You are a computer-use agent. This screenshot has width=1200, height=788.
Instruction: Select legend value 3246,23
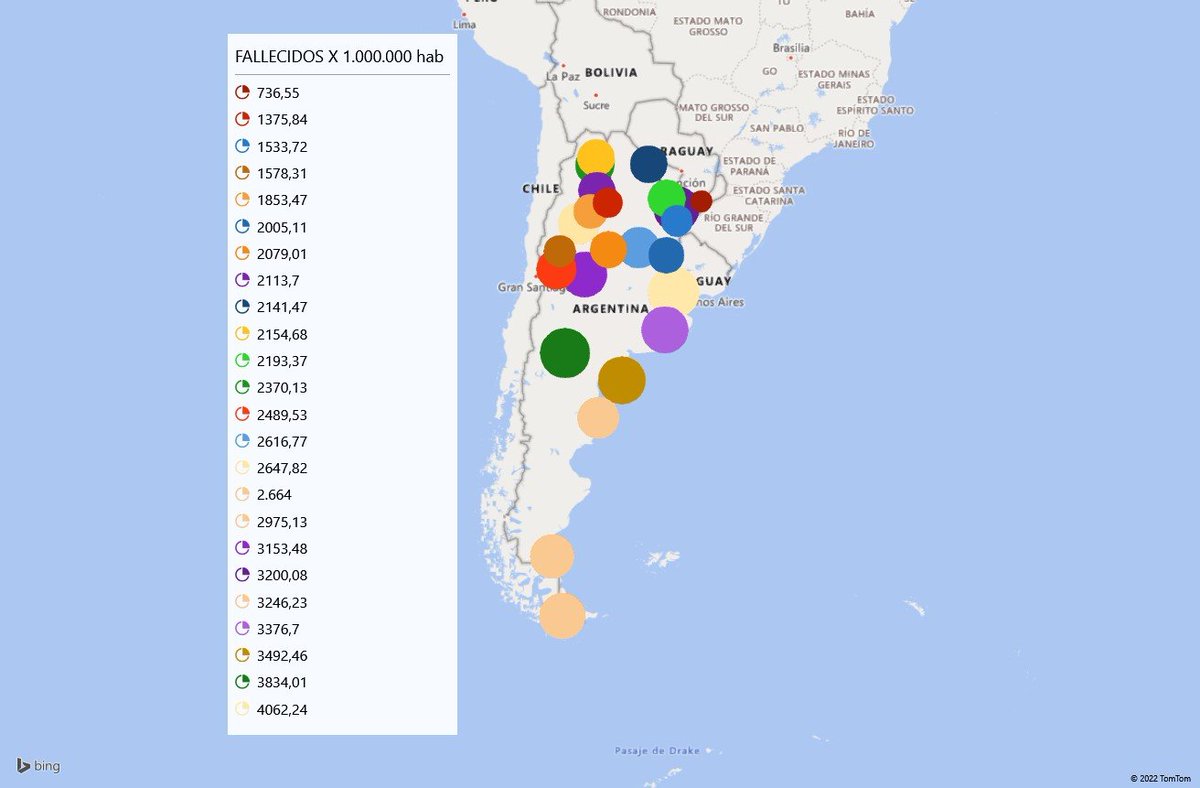click(282, 602)
